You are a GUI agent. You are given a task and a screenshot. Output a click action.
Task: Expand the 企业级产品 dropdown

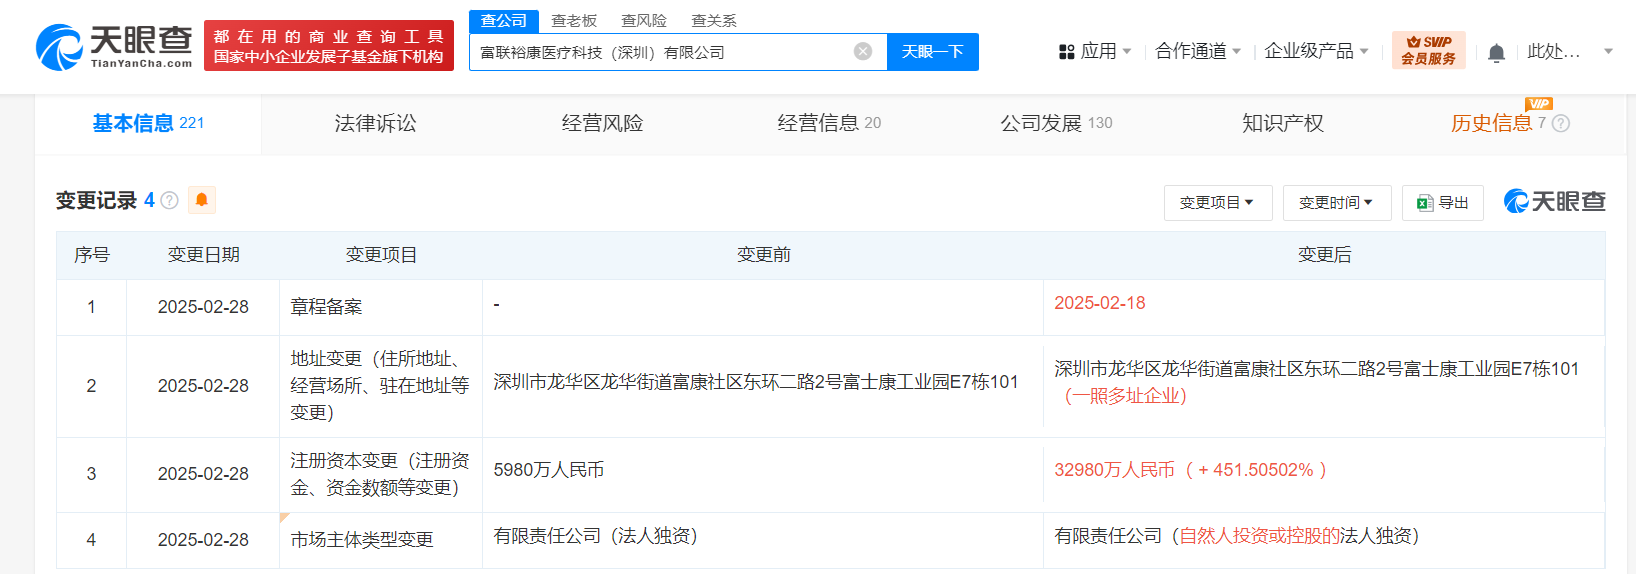1316,51
